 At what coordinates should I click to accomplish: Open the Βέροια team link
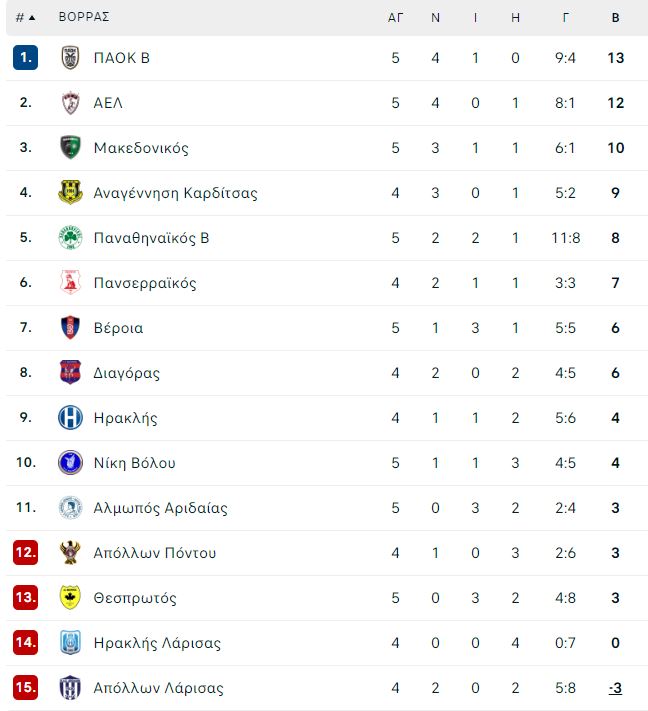(x=118, y=328)
